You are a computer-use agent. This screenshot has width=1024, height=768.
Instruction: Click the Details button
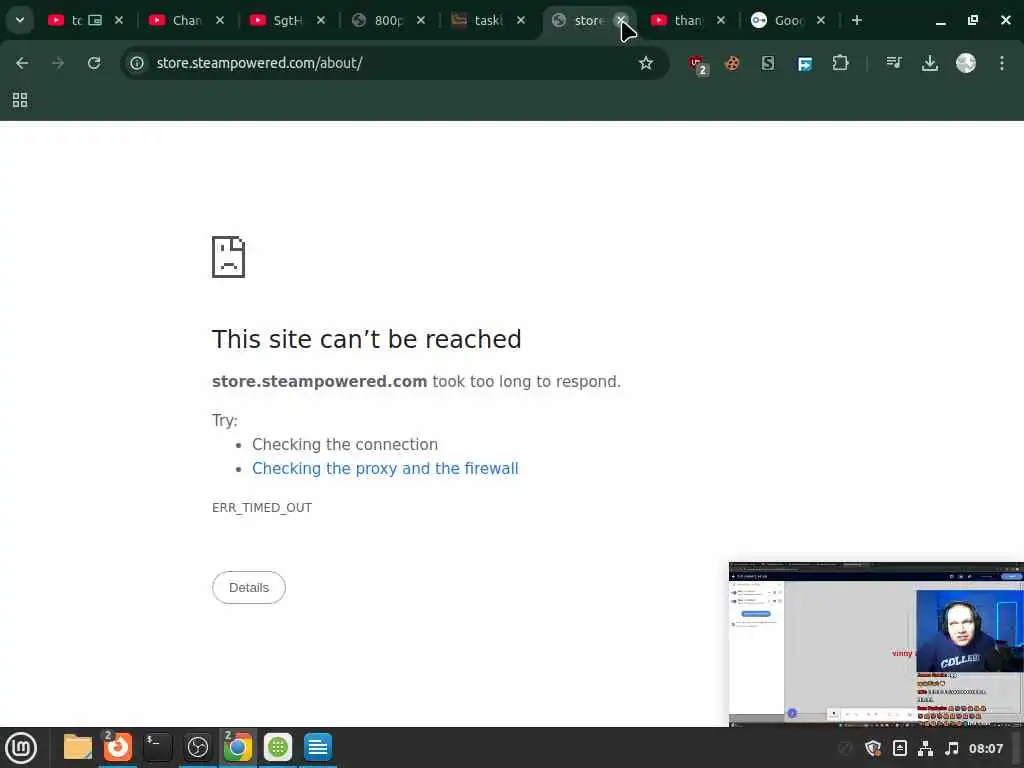[x=249, y=587]
